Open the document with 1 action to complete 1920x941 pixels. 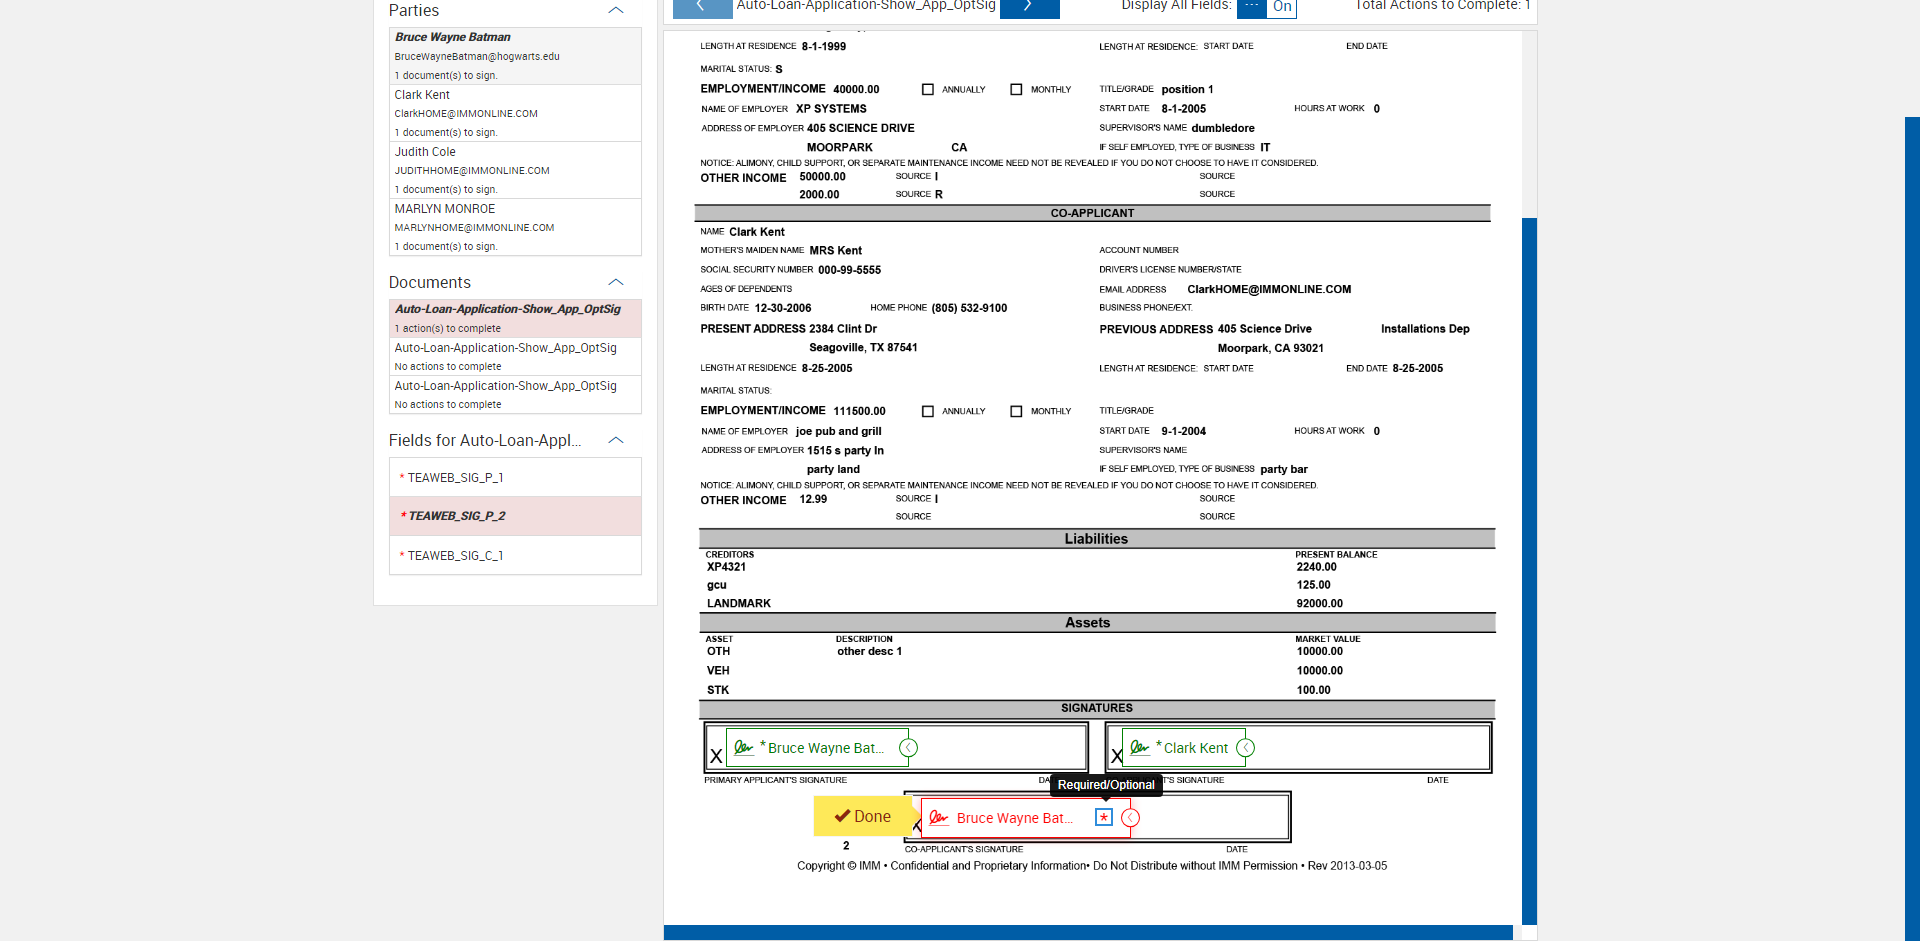coord(515,319)
